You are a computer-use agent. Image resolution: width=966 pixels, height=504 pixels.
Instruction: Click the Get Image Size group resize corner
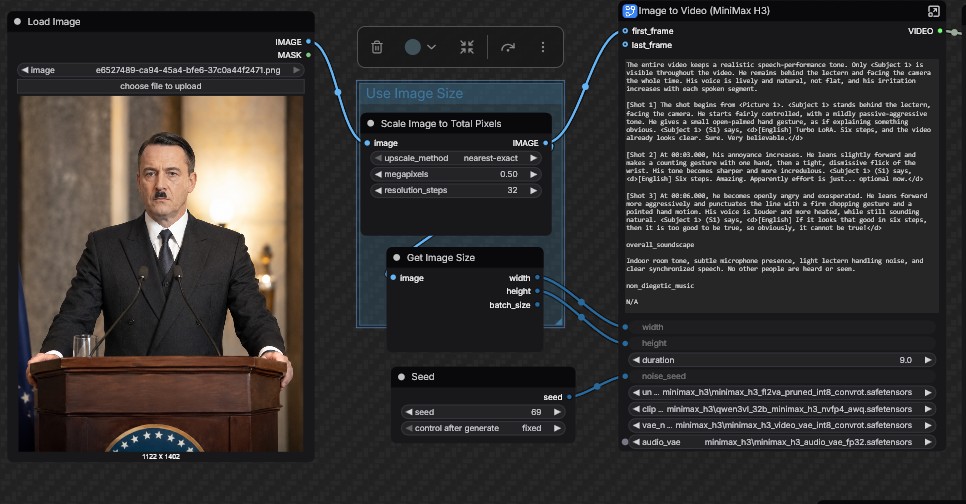pos(559,321)
